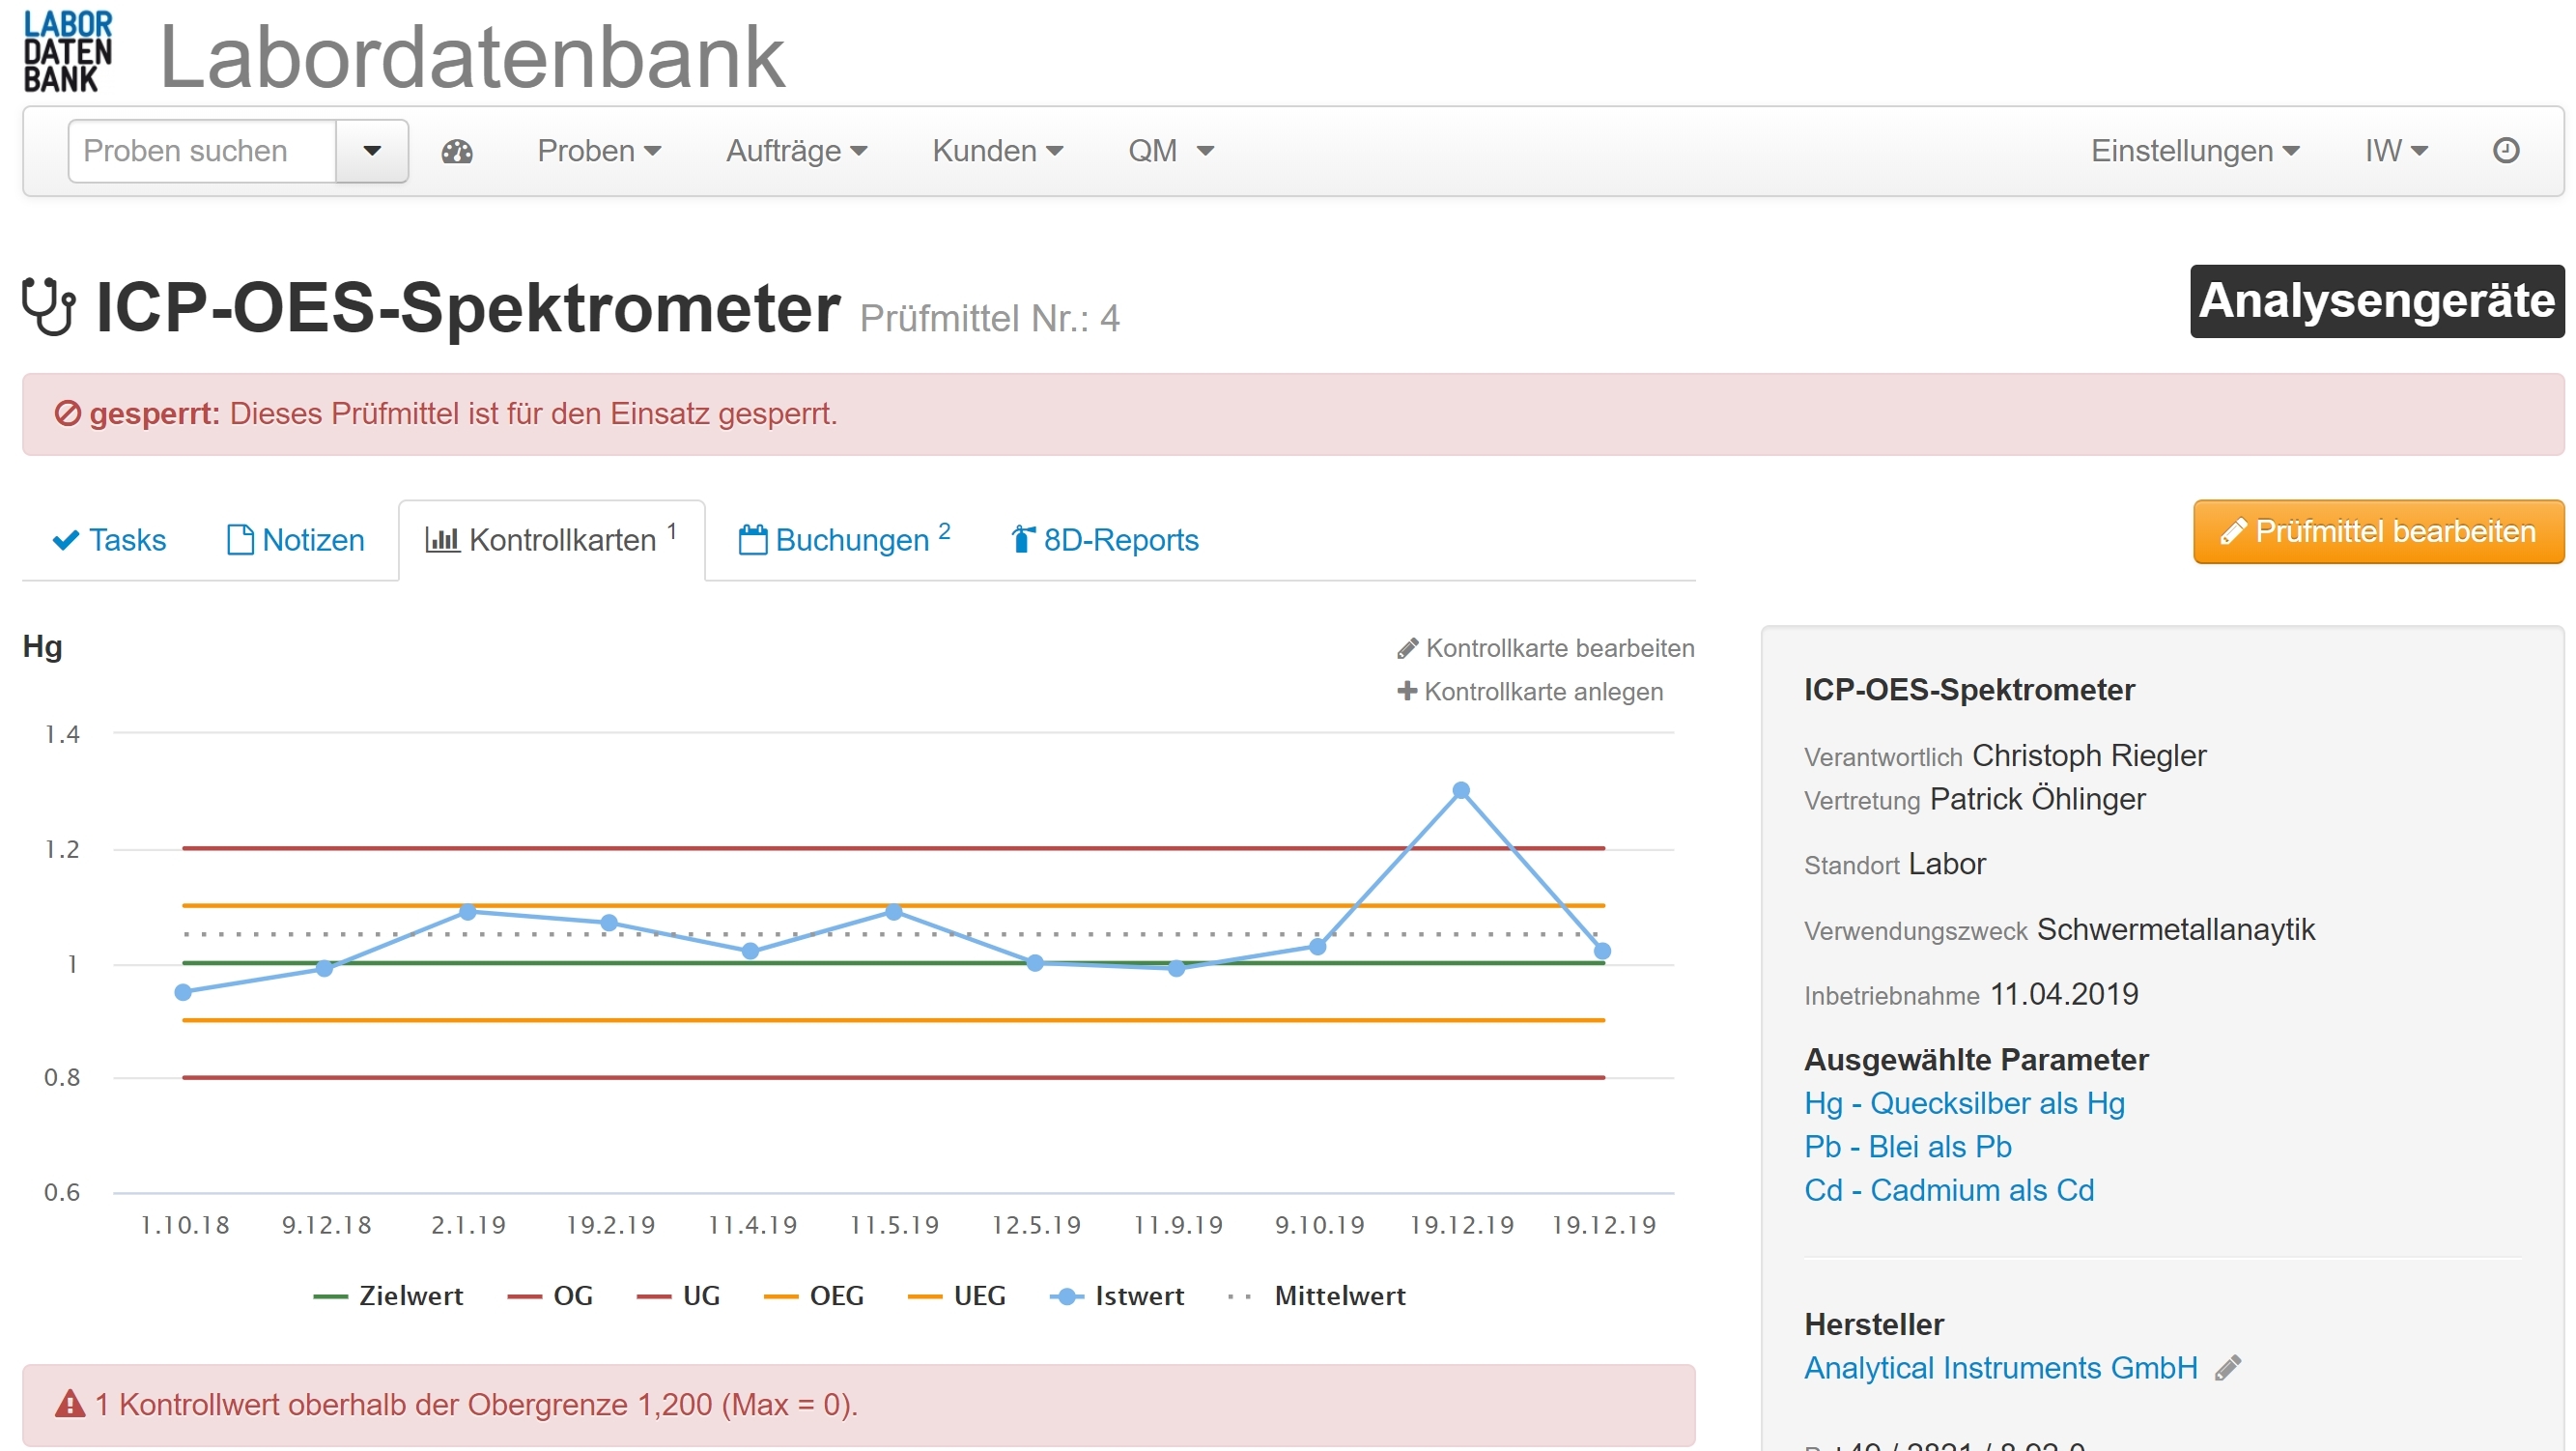Click into the Proben suchen field
This screenshot has height=1451, width=2576.
[202, 151]
